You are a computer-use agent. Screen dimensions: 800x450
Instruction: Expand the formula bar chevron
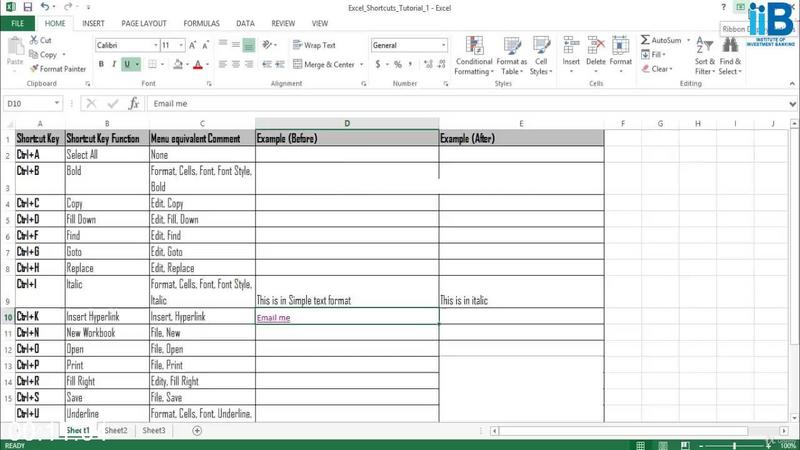click(792, 104)
